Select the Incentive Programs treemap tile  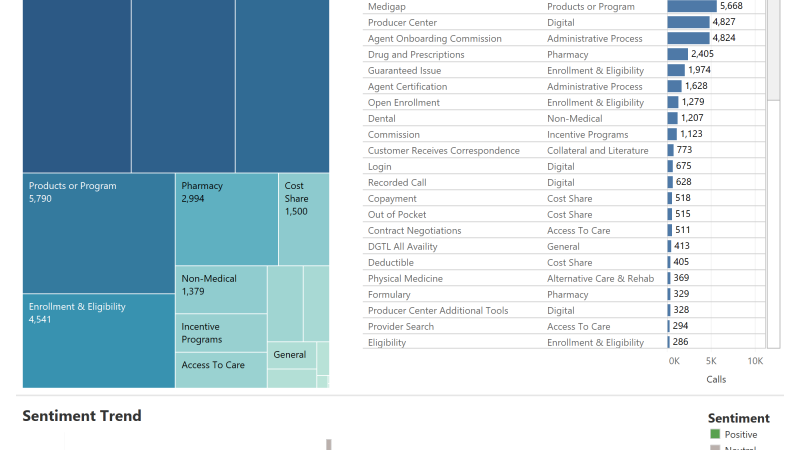point(222,333)
